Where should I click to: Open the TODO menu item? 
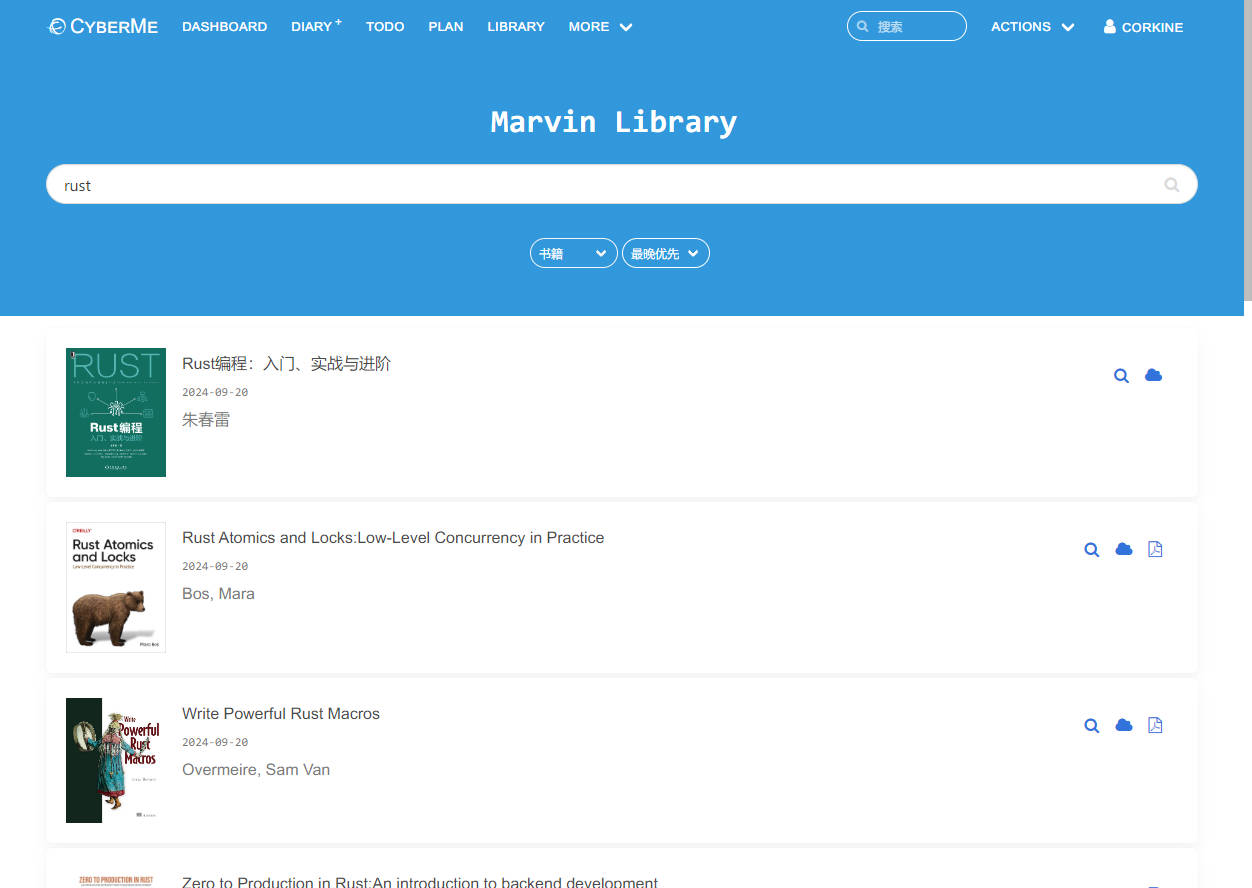385,27
